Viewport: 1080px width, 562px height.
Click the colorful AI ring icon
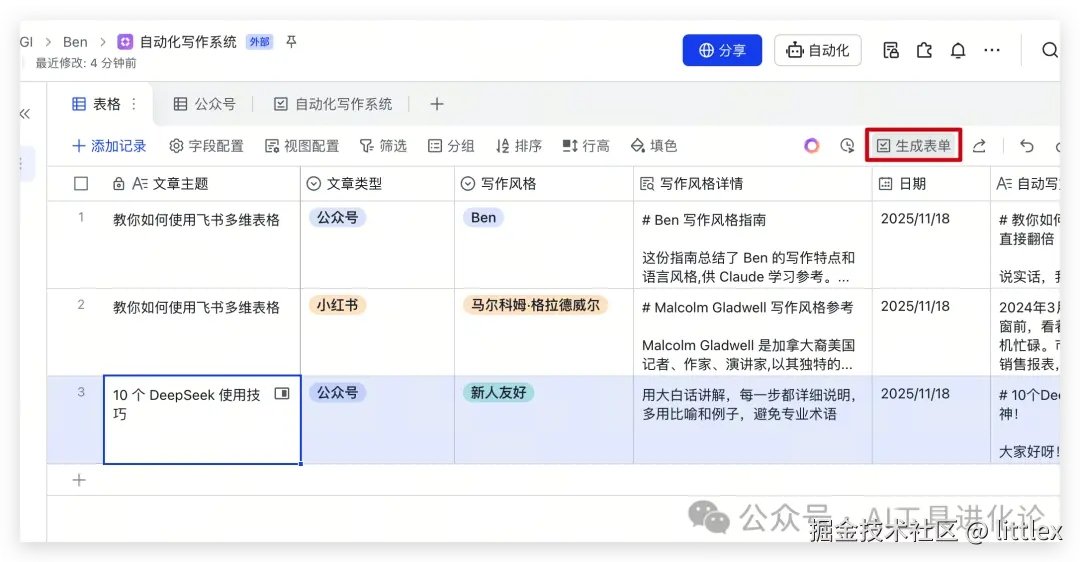(x=811, y=146)
